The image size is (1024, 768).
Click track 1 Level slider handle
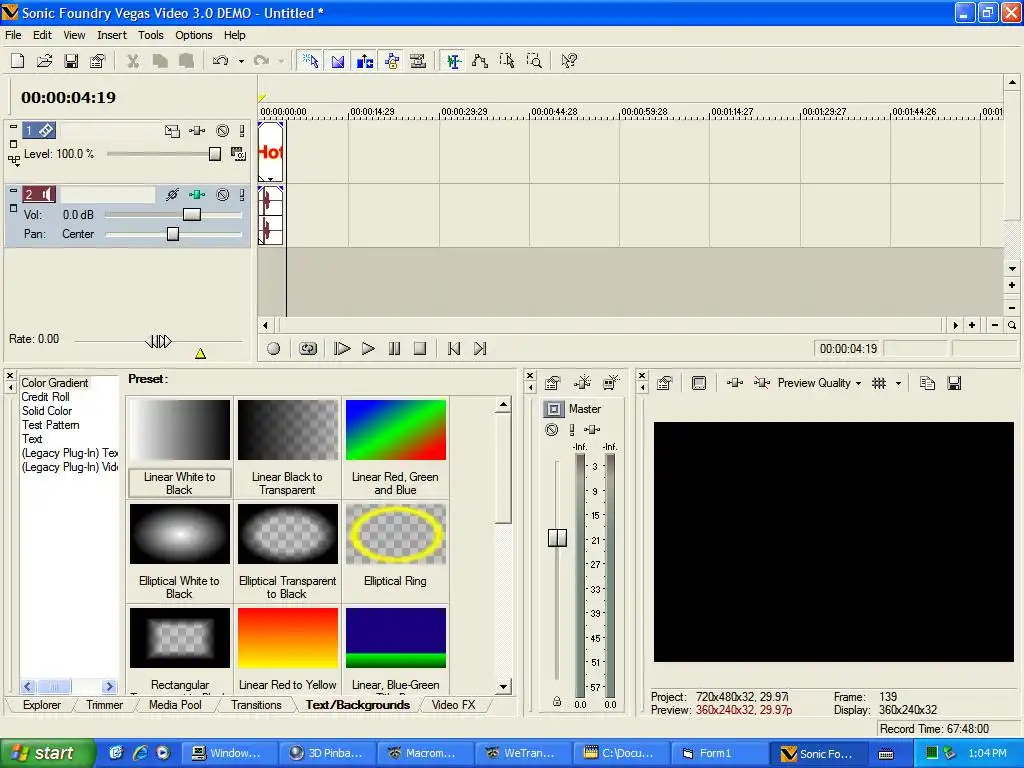[215, 154]
